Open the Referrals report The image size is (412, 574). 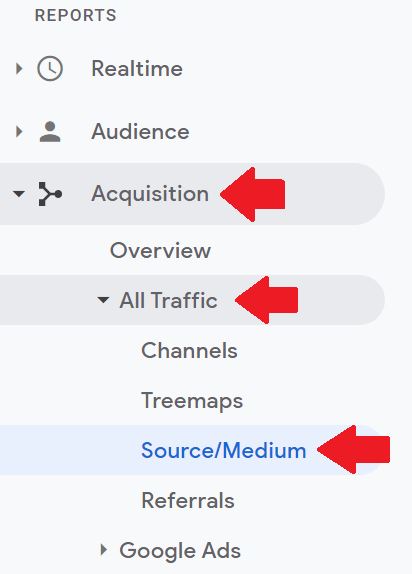[x=188, y=500]
